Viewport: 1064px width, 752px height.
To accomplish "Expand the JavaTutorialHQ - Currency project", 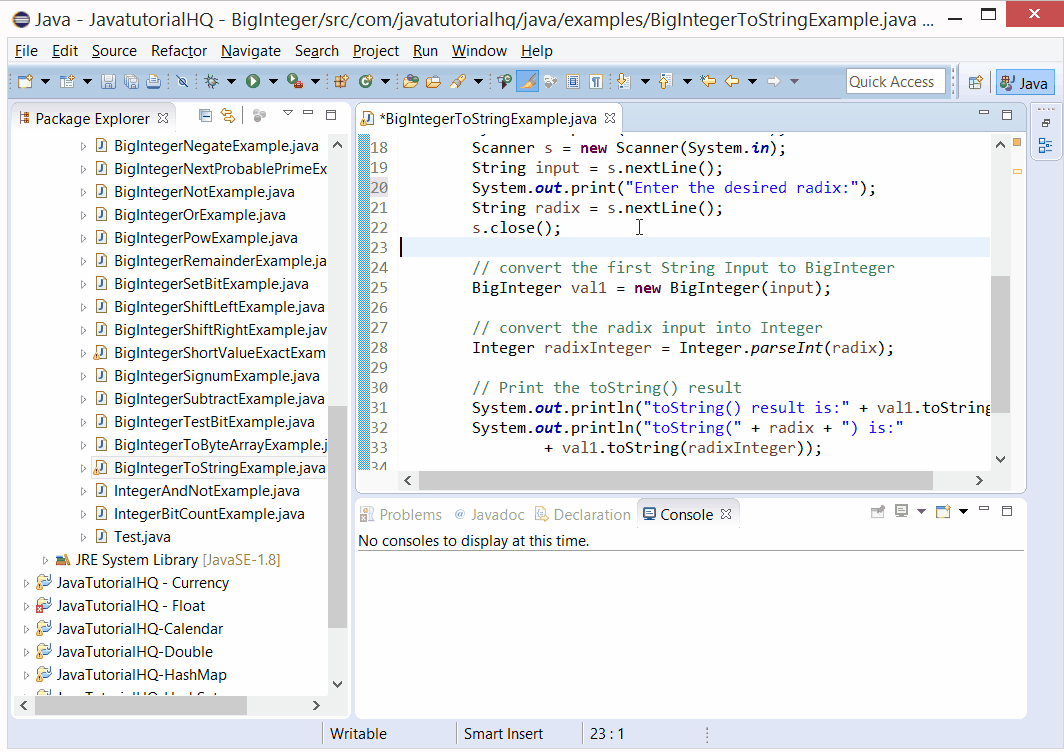I will (28, 582).
